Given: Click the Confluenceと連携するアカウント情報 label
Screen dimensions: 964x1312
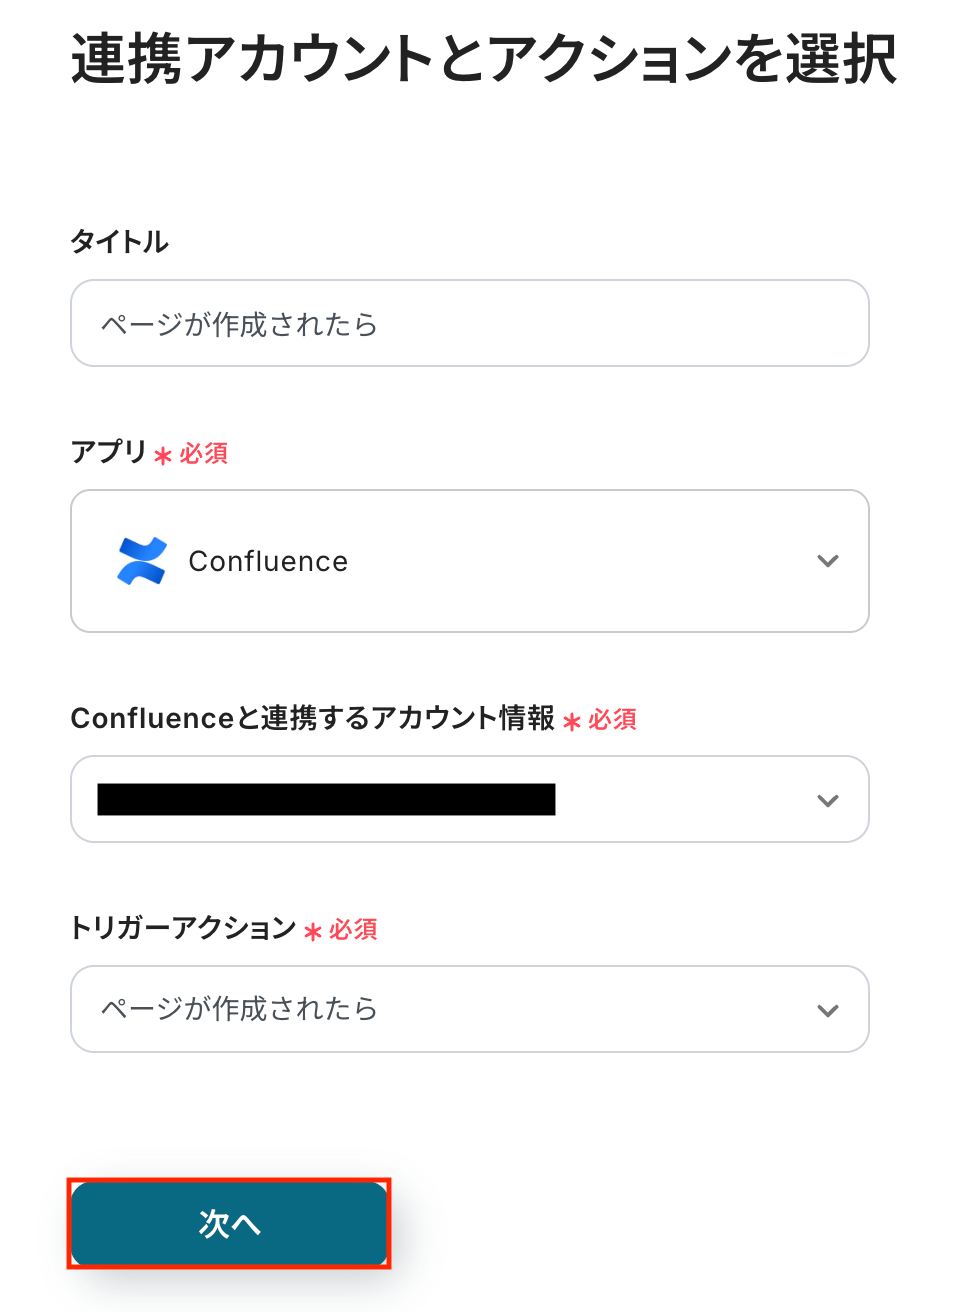Looking at the screenshot, I should tap(312, 718).
